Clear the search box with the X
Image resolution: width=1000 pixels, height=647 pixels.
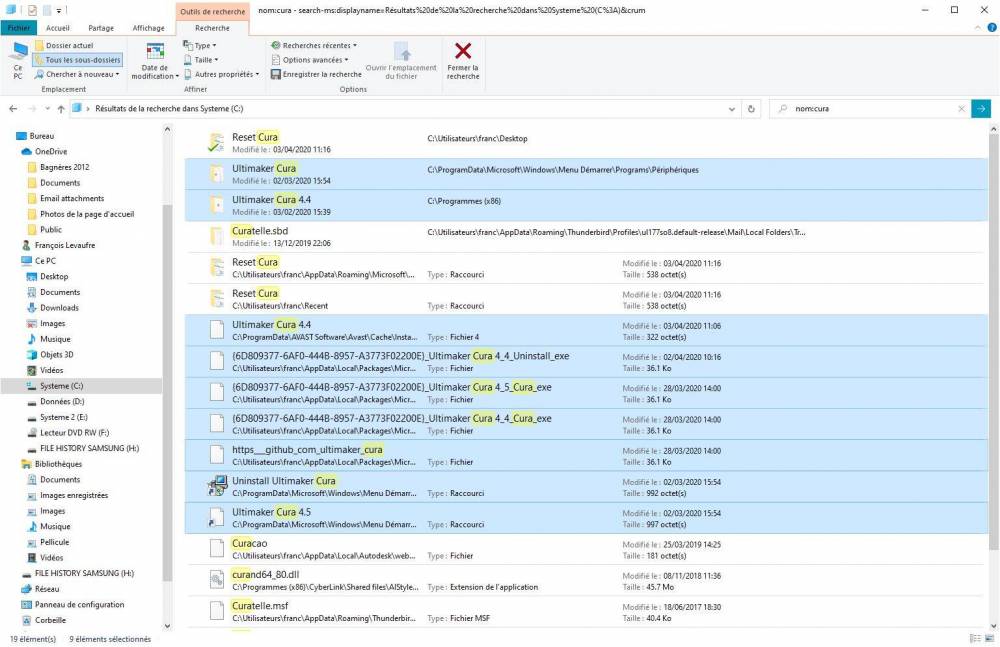[x=961, y=109]
